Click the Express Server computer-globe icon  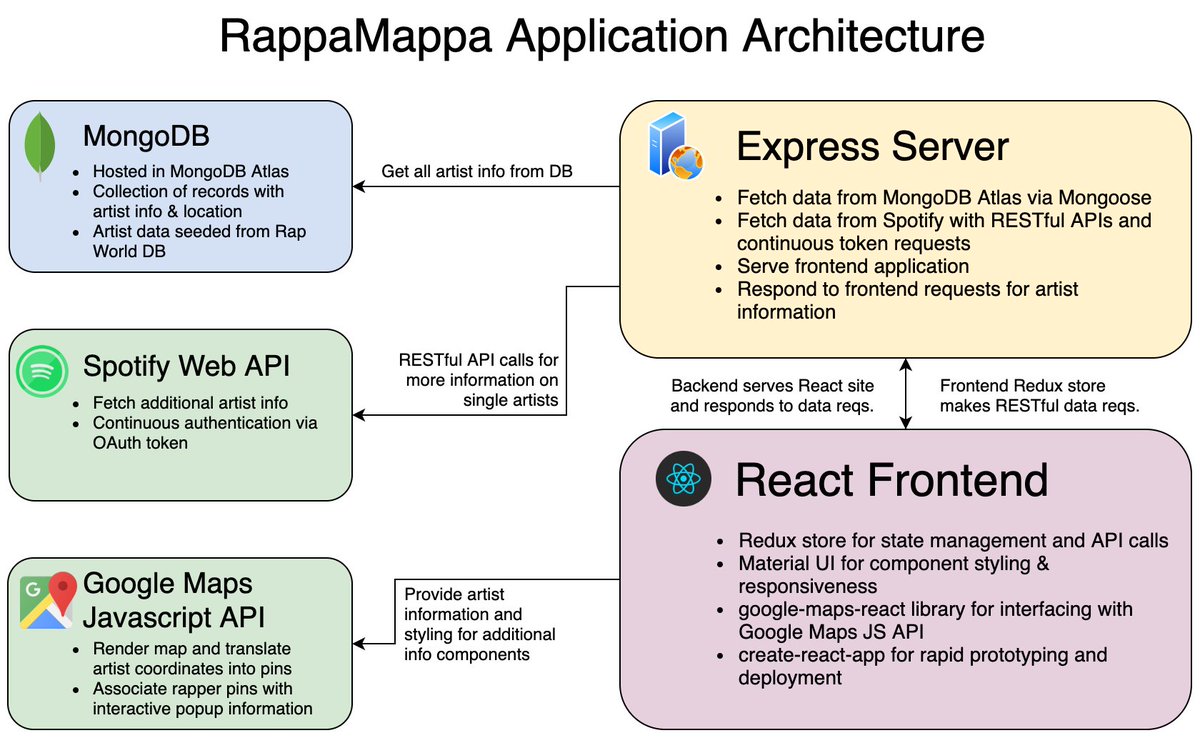675,147
